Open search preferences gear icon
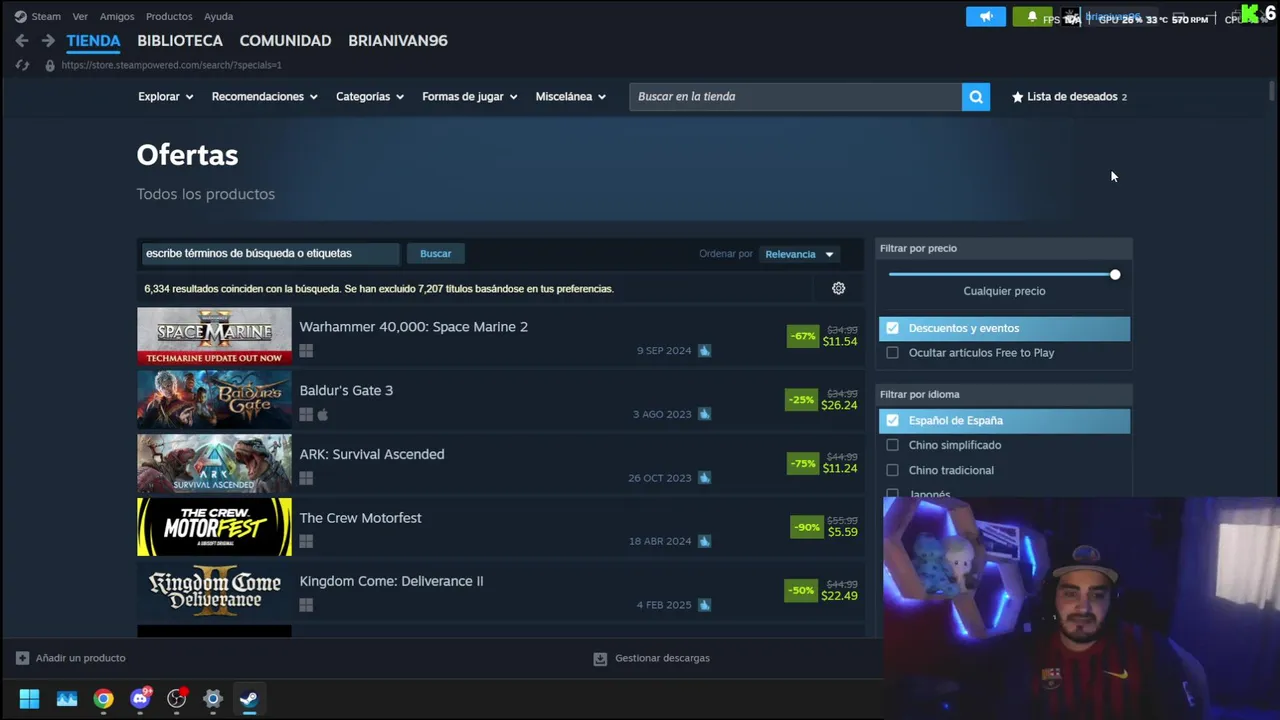Image resolution: width=1280 pixels, height=720 pixels. pyautogui.click(x=839, y=289)
